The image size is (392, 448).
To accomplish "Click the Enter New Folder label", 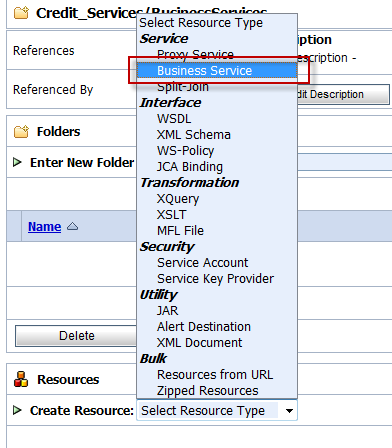I will click(x=82, y=162).
